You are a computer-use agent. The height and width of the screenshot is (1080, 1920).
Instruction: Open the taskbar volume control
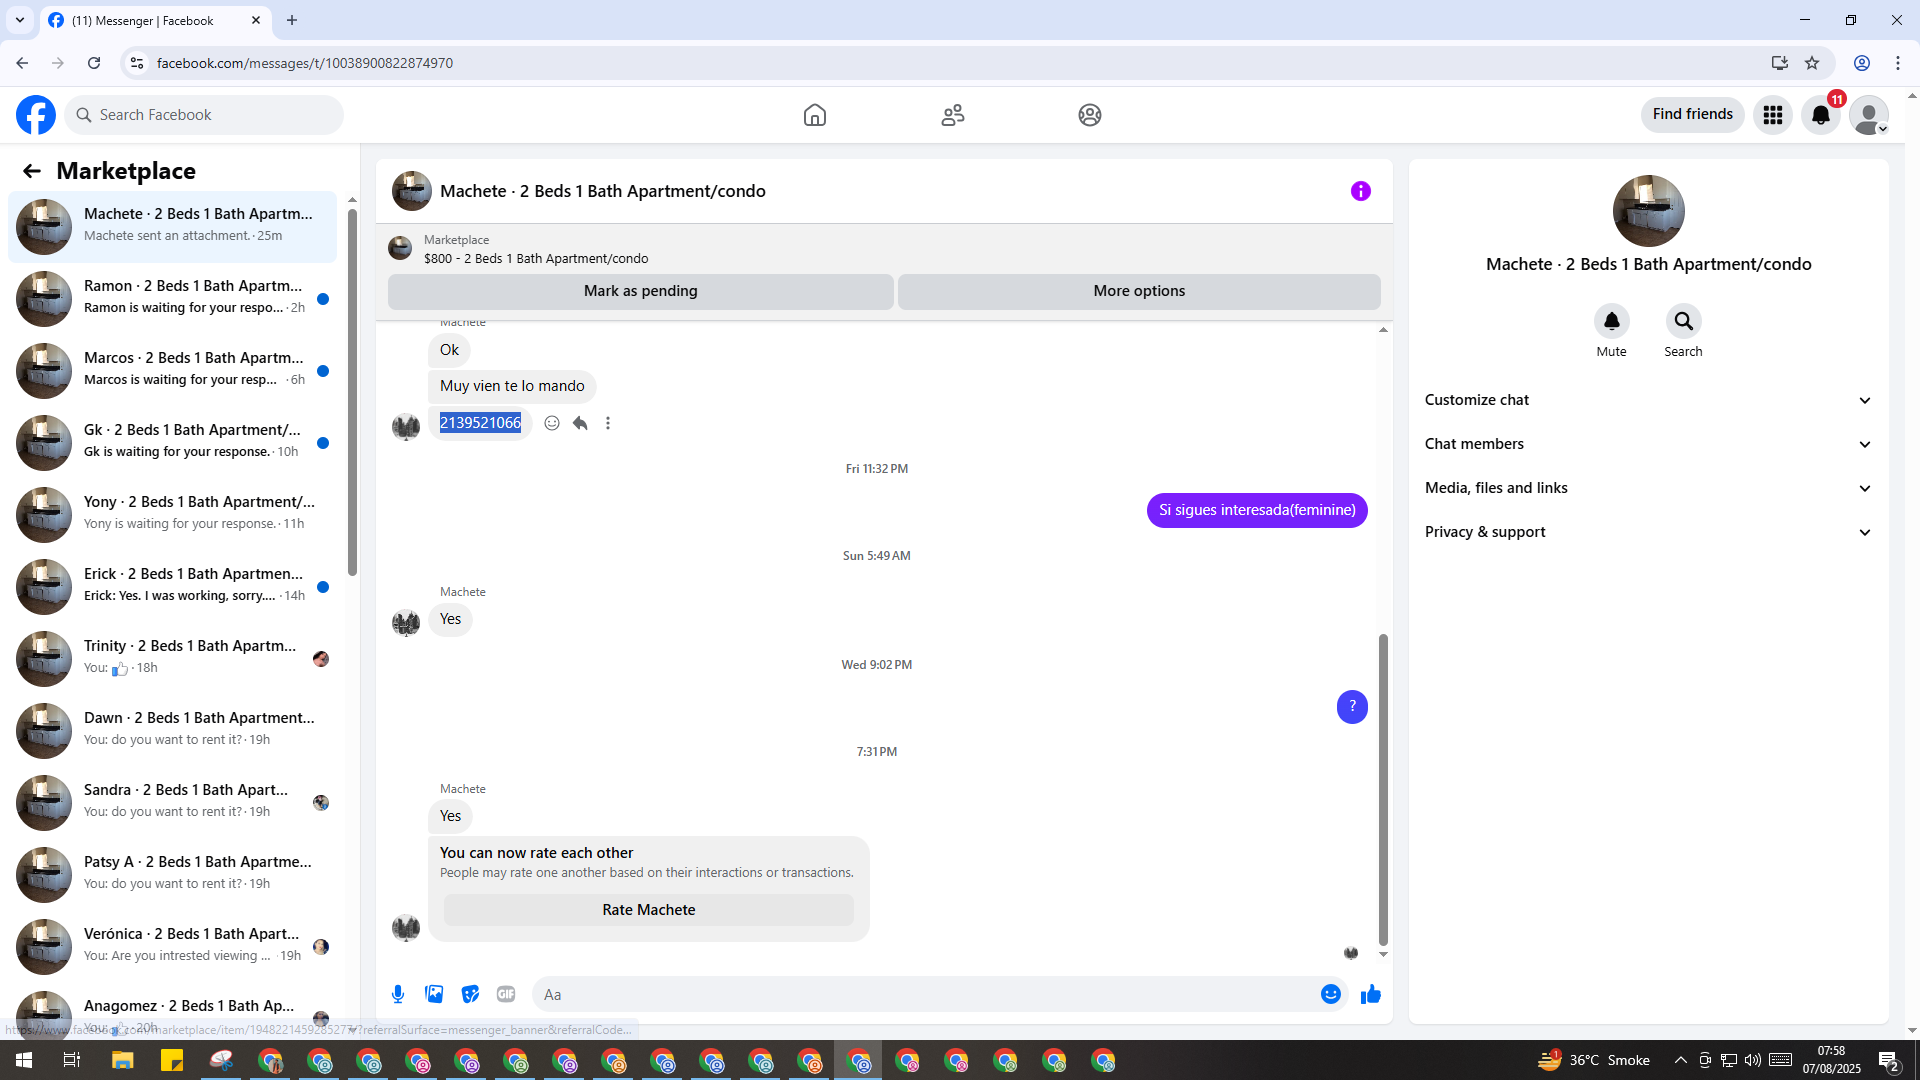click(1753, 1060)
